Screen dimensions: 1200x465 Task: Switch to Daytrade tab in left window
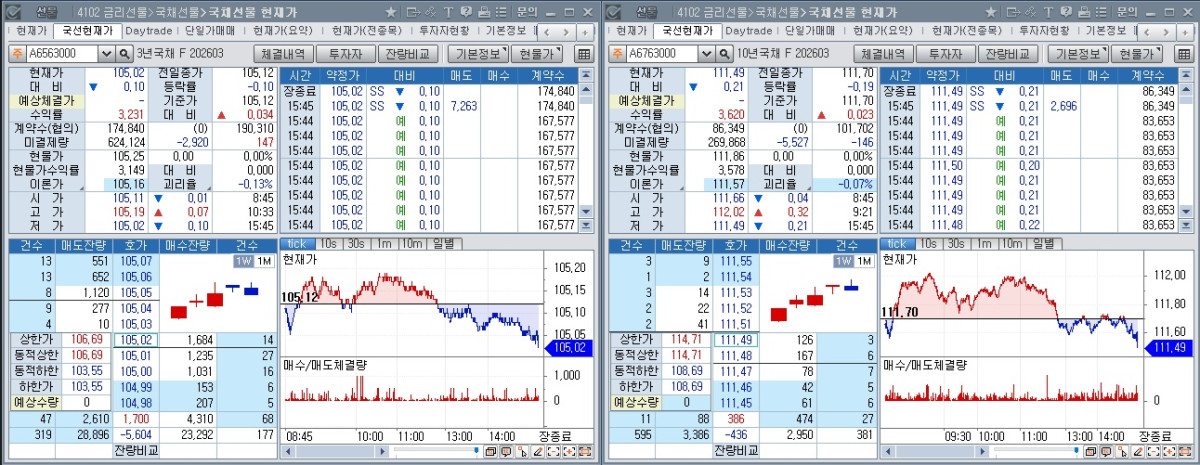[x=147, y=31]
